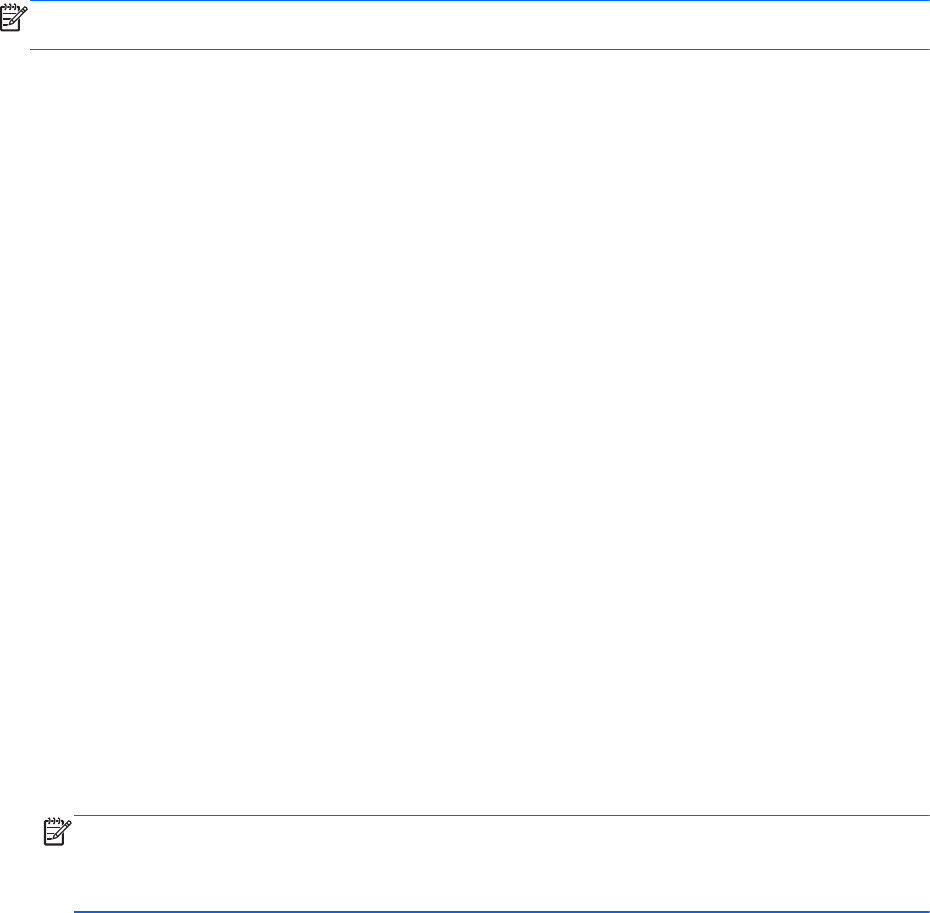
Task: Click the notepad page of the lower note icon
Action: coord(53,834)
